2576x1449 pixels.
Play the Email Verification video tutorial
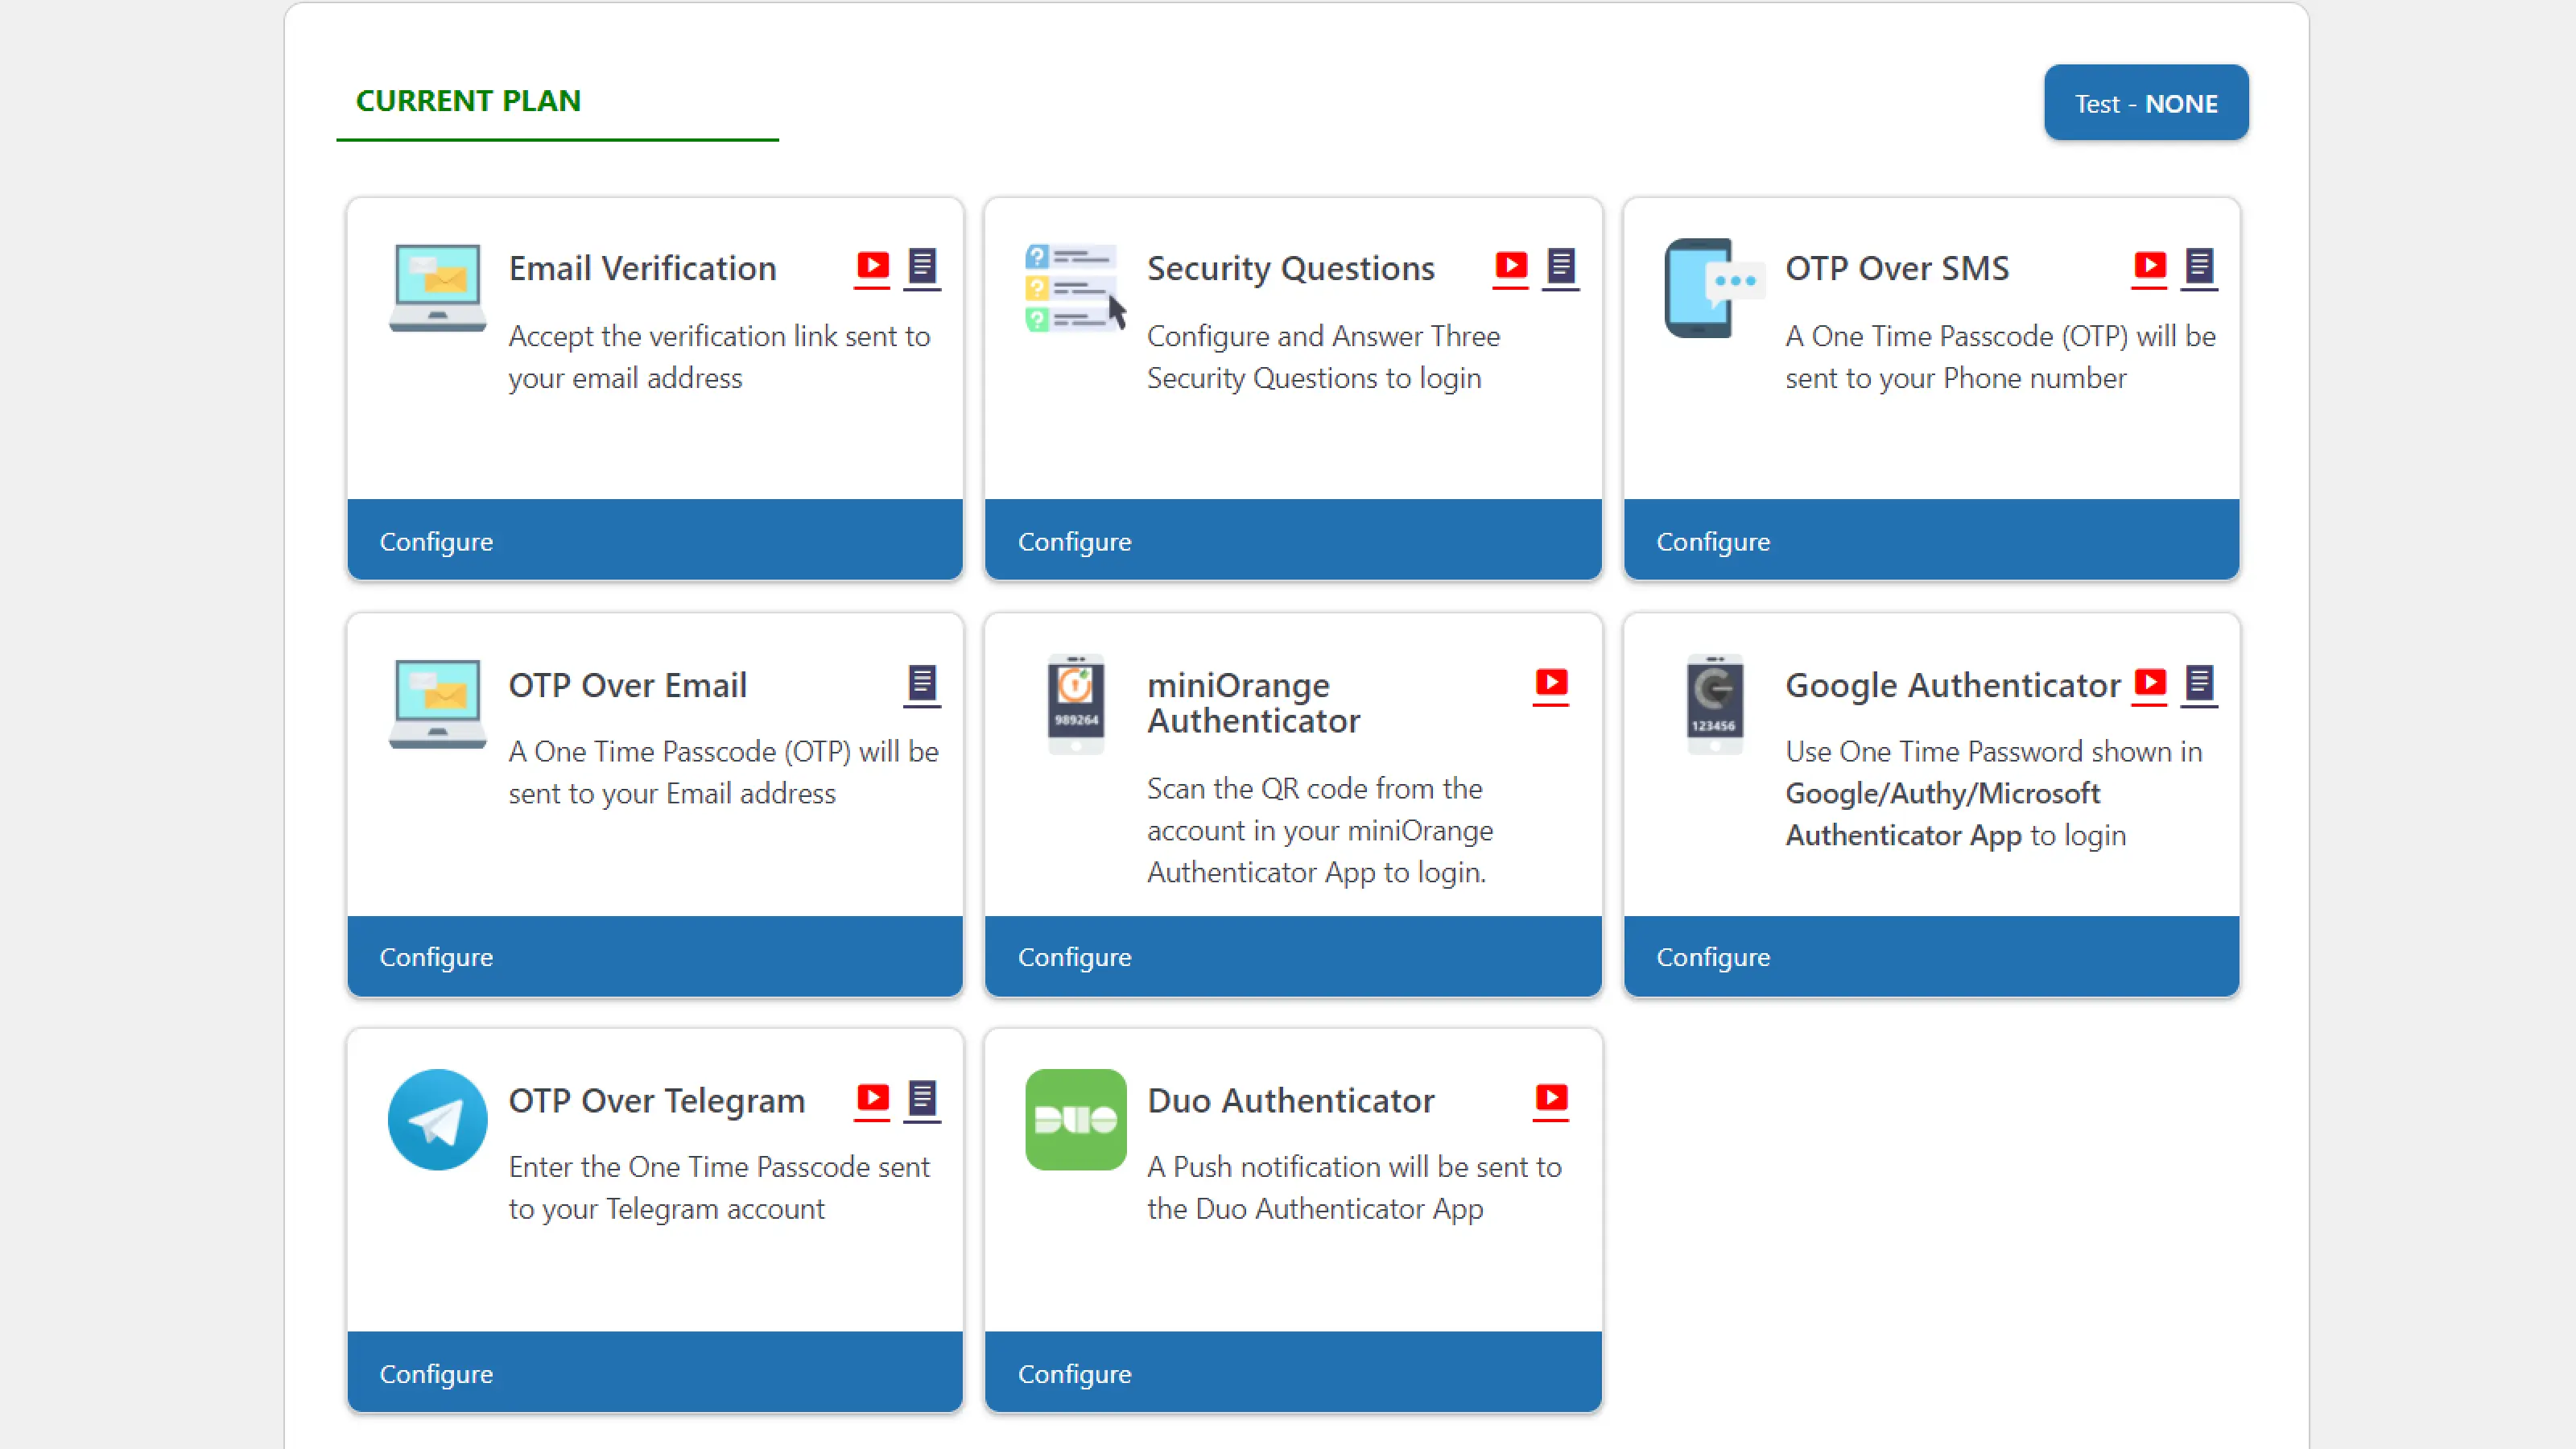(x=871, y=267)
